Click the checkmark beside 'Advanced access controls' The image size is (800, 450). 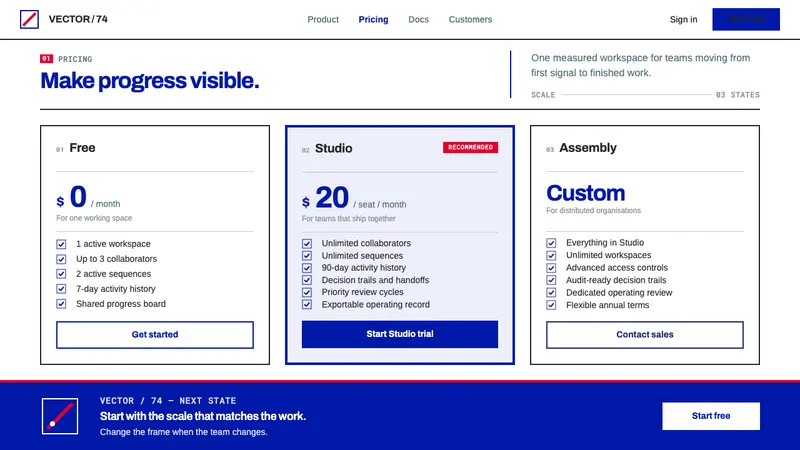click(x=551, y=268)
